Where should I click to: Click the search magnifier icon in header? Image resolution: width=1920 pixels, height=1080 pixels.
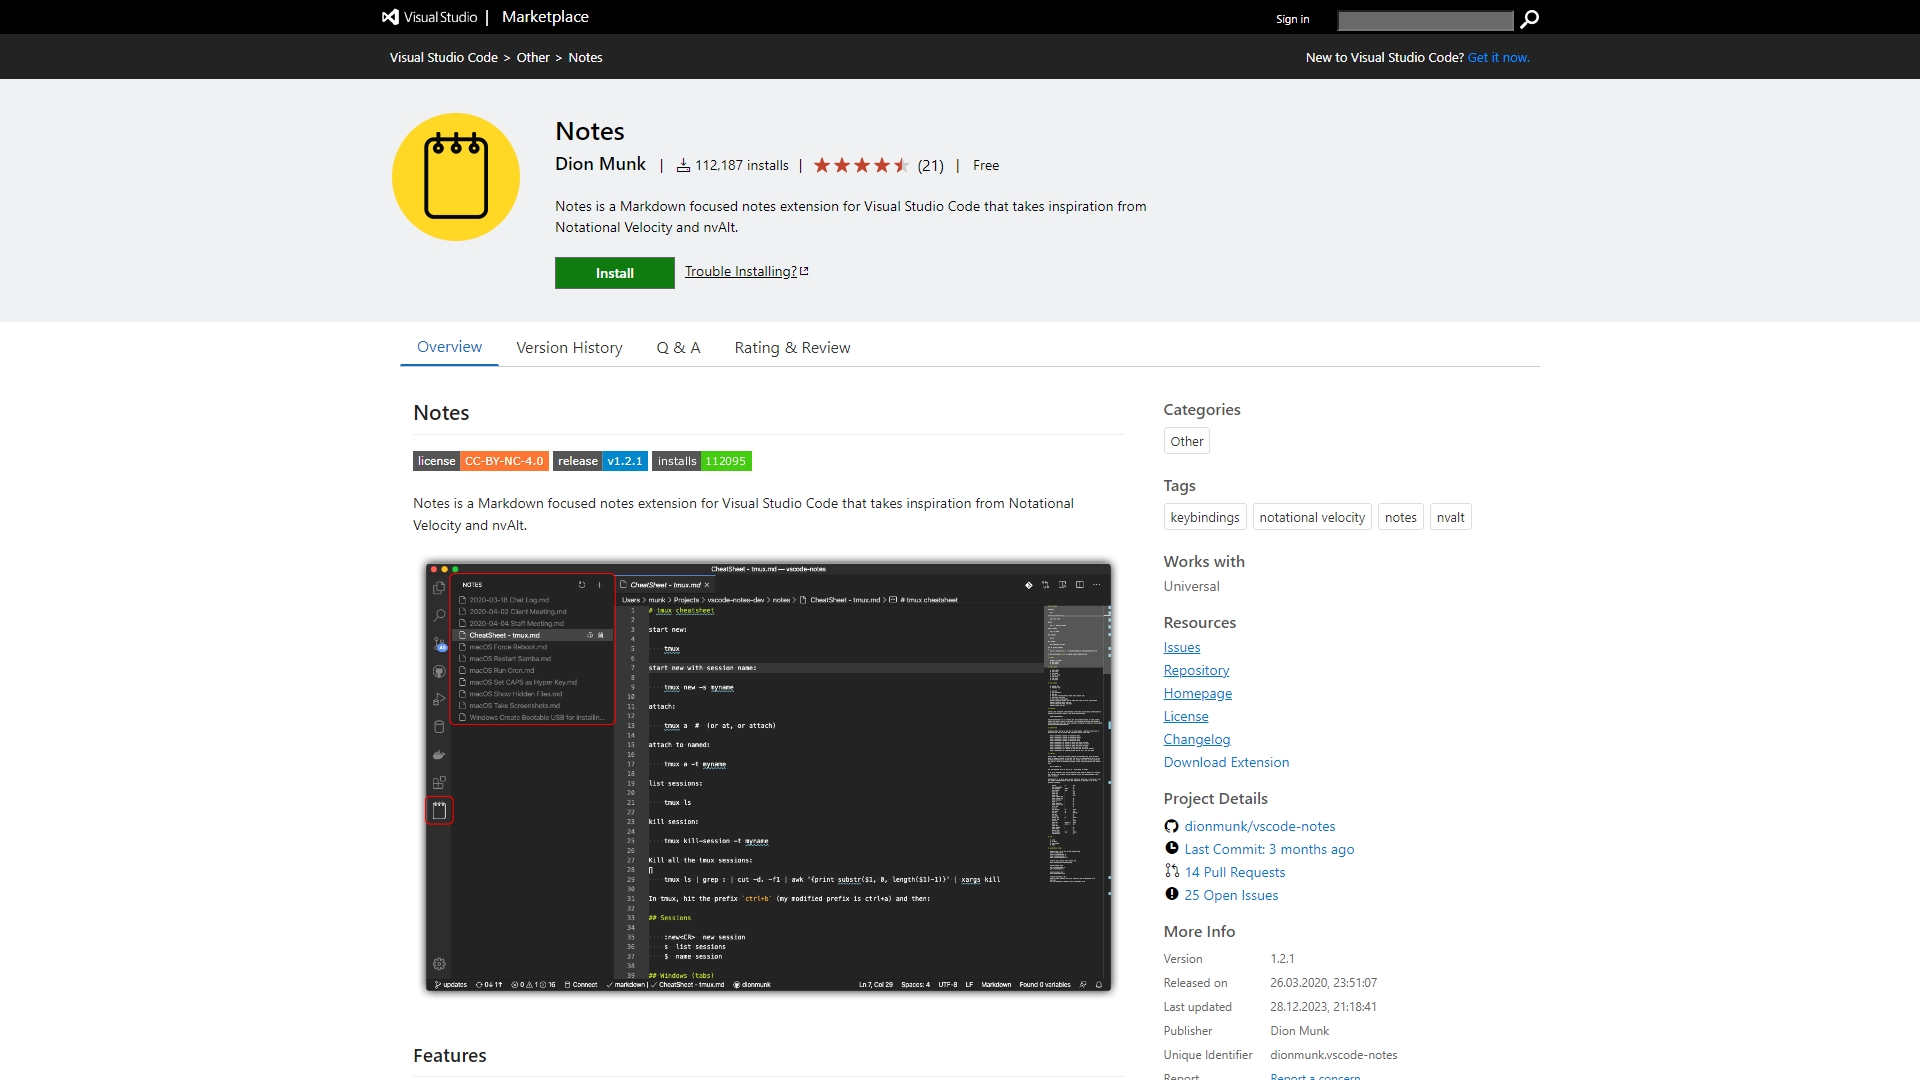1529,19
